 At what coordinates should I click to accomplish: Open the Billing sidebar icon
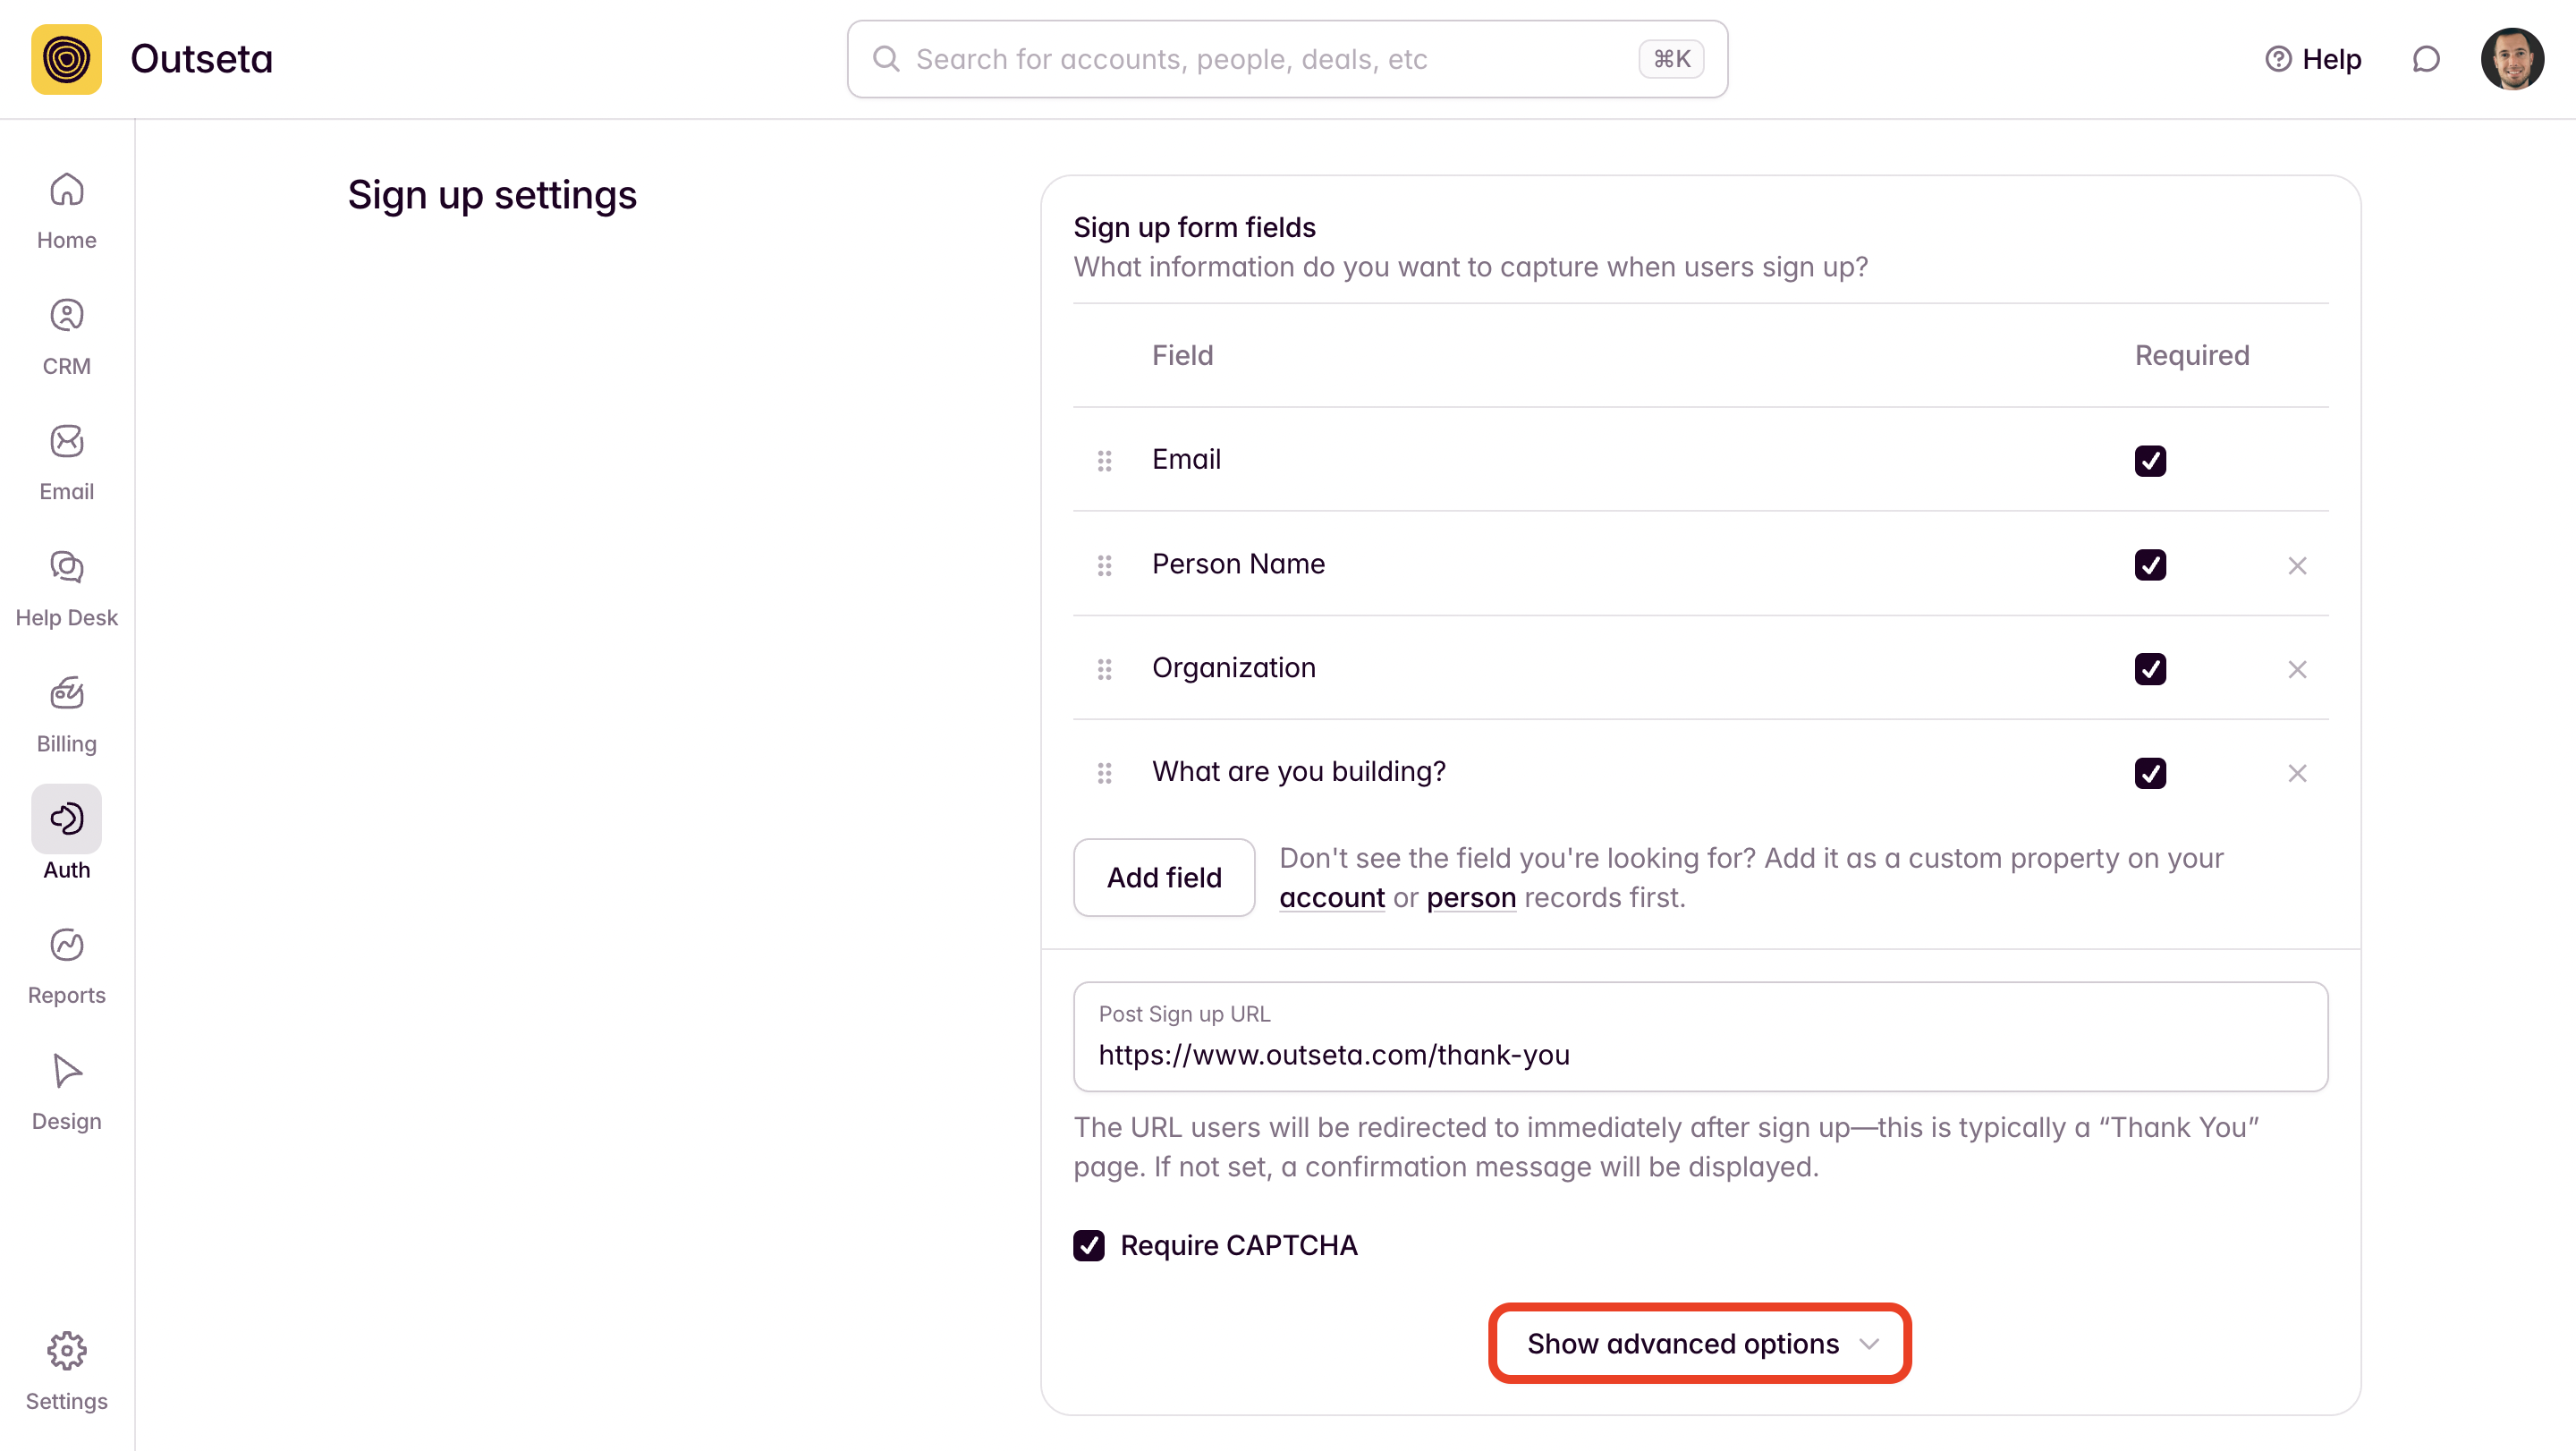(66, 694)
